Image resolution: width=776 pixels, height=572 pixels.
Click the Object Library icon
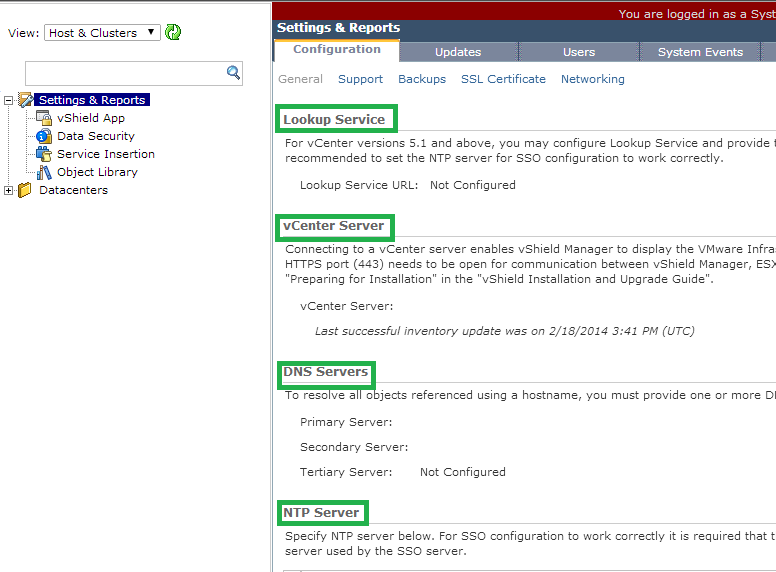pyautogui.click(x=44, y=172)
